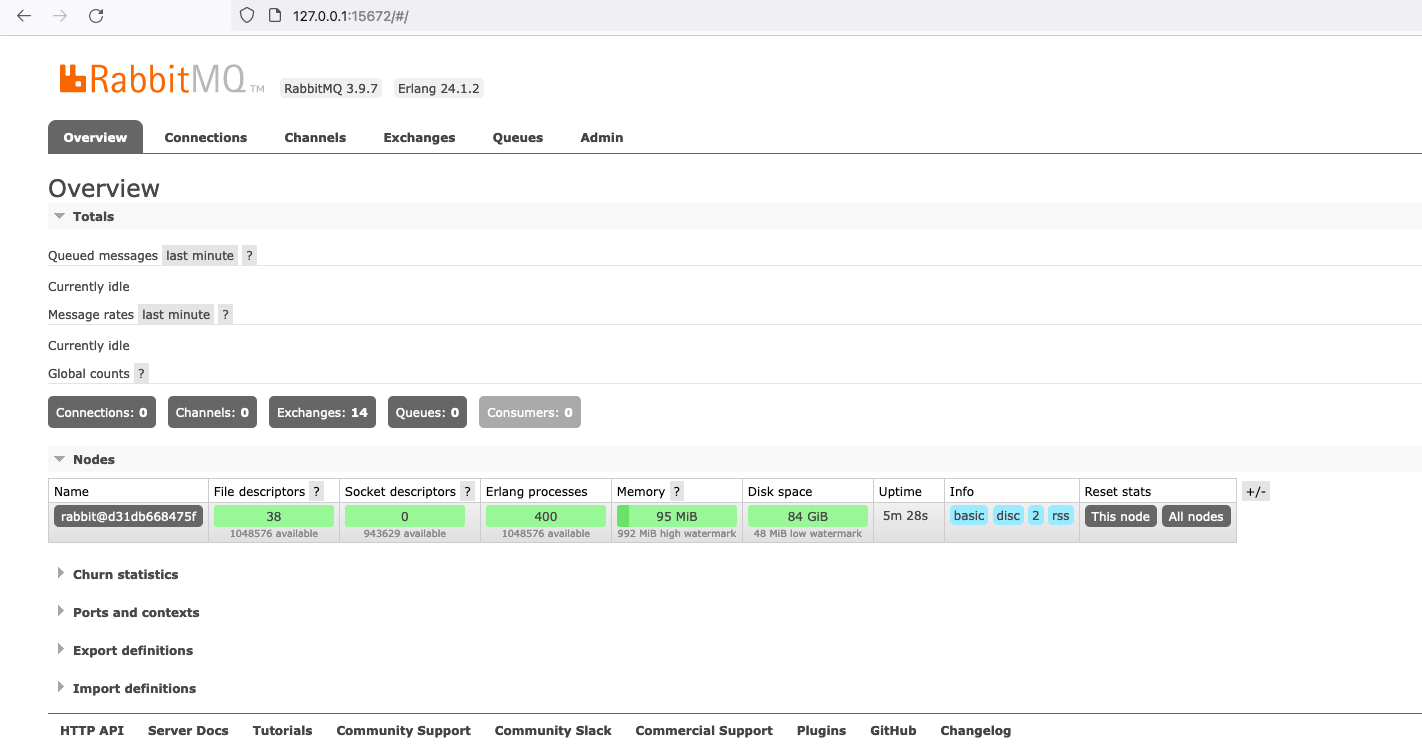The width and height of the screenshot is (1422, 746).
Task: Switch to the Queues tab
Action: tap(518, 137)
